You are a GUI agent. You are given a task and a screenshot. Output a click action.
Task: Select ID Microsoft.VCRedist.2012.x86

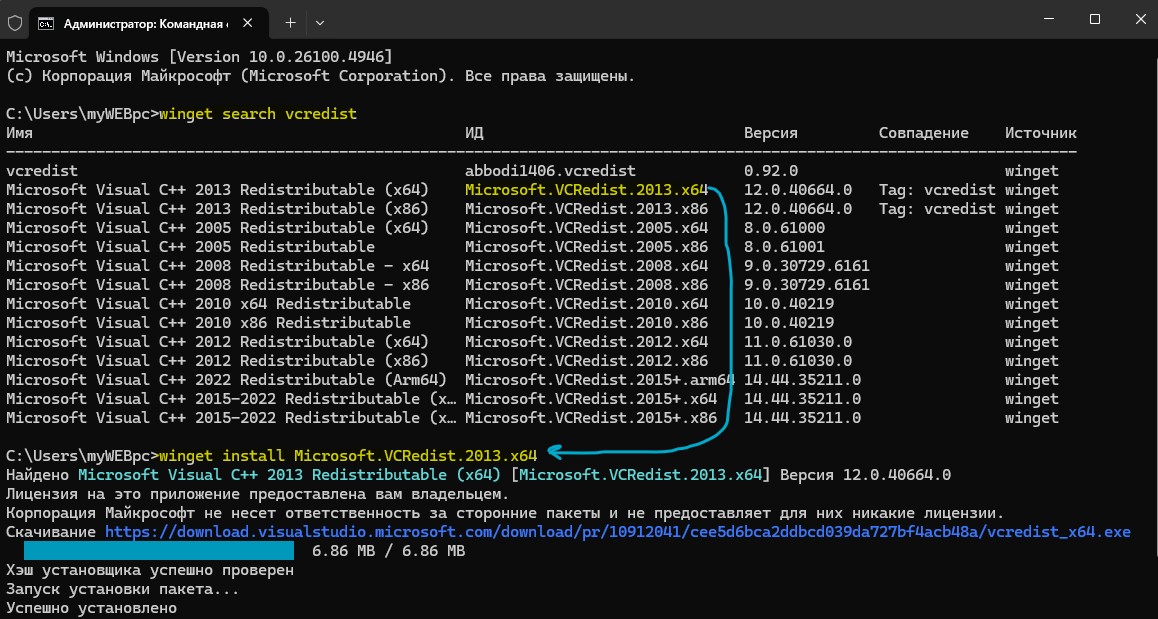click(586, 361)
